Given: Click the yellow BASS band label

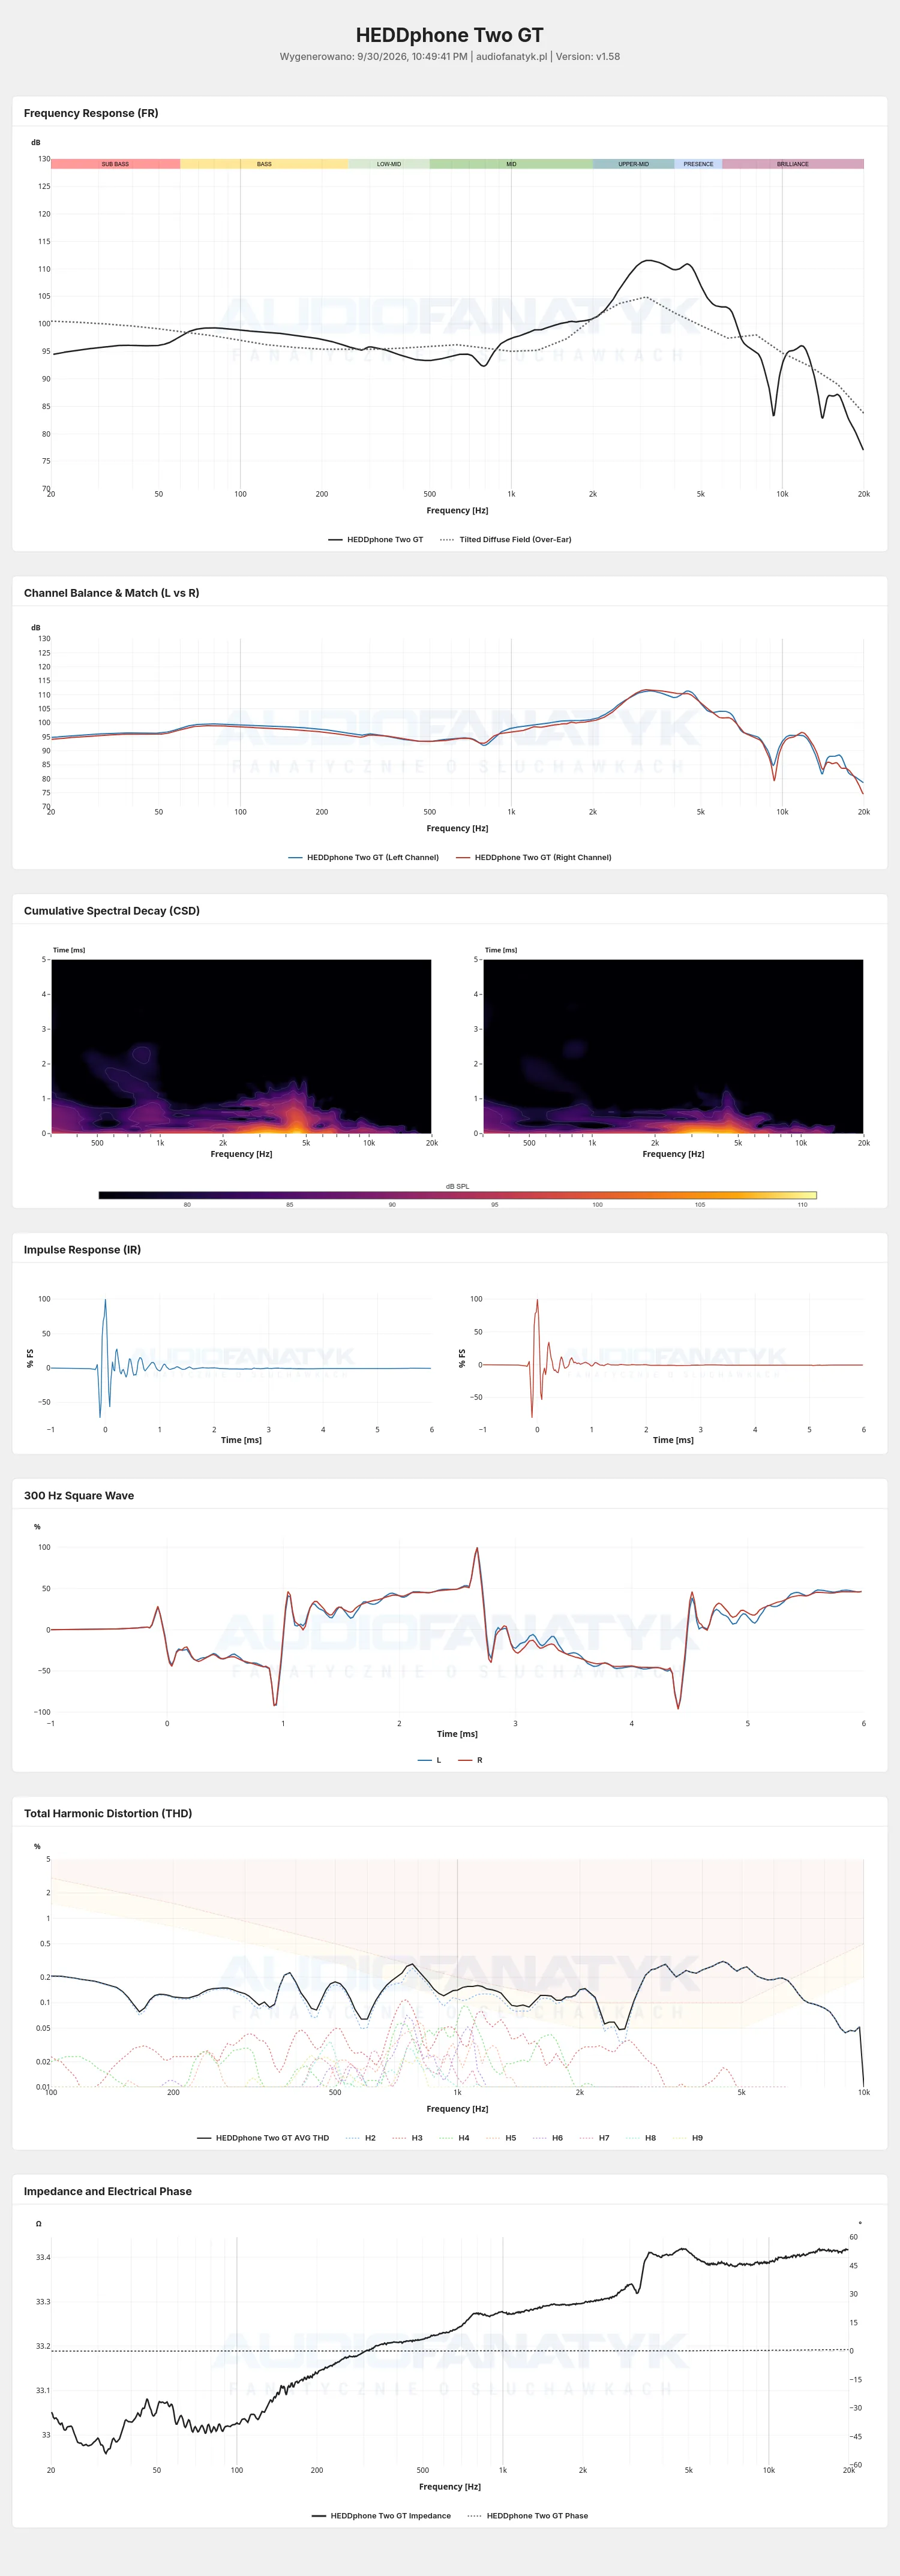Looking at the screenshot, I should point(264,164).
